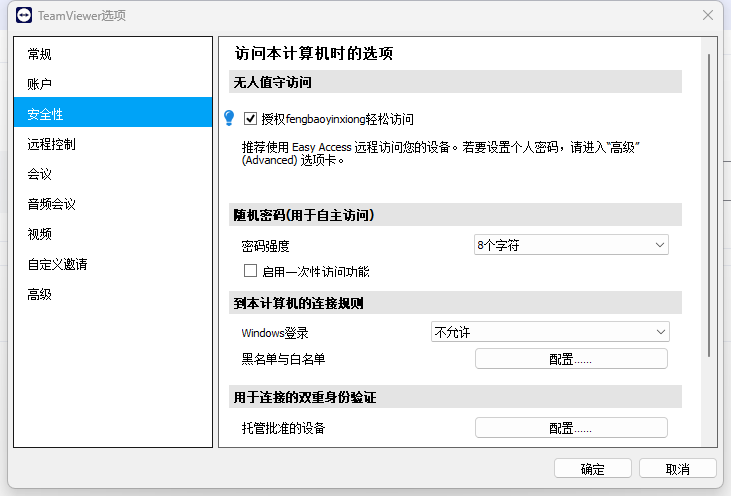The image size is (731, 496).
Task: Enable 启用一次性访问功能 checkbox
Action: pyautogui.click(x=250, y=271)
